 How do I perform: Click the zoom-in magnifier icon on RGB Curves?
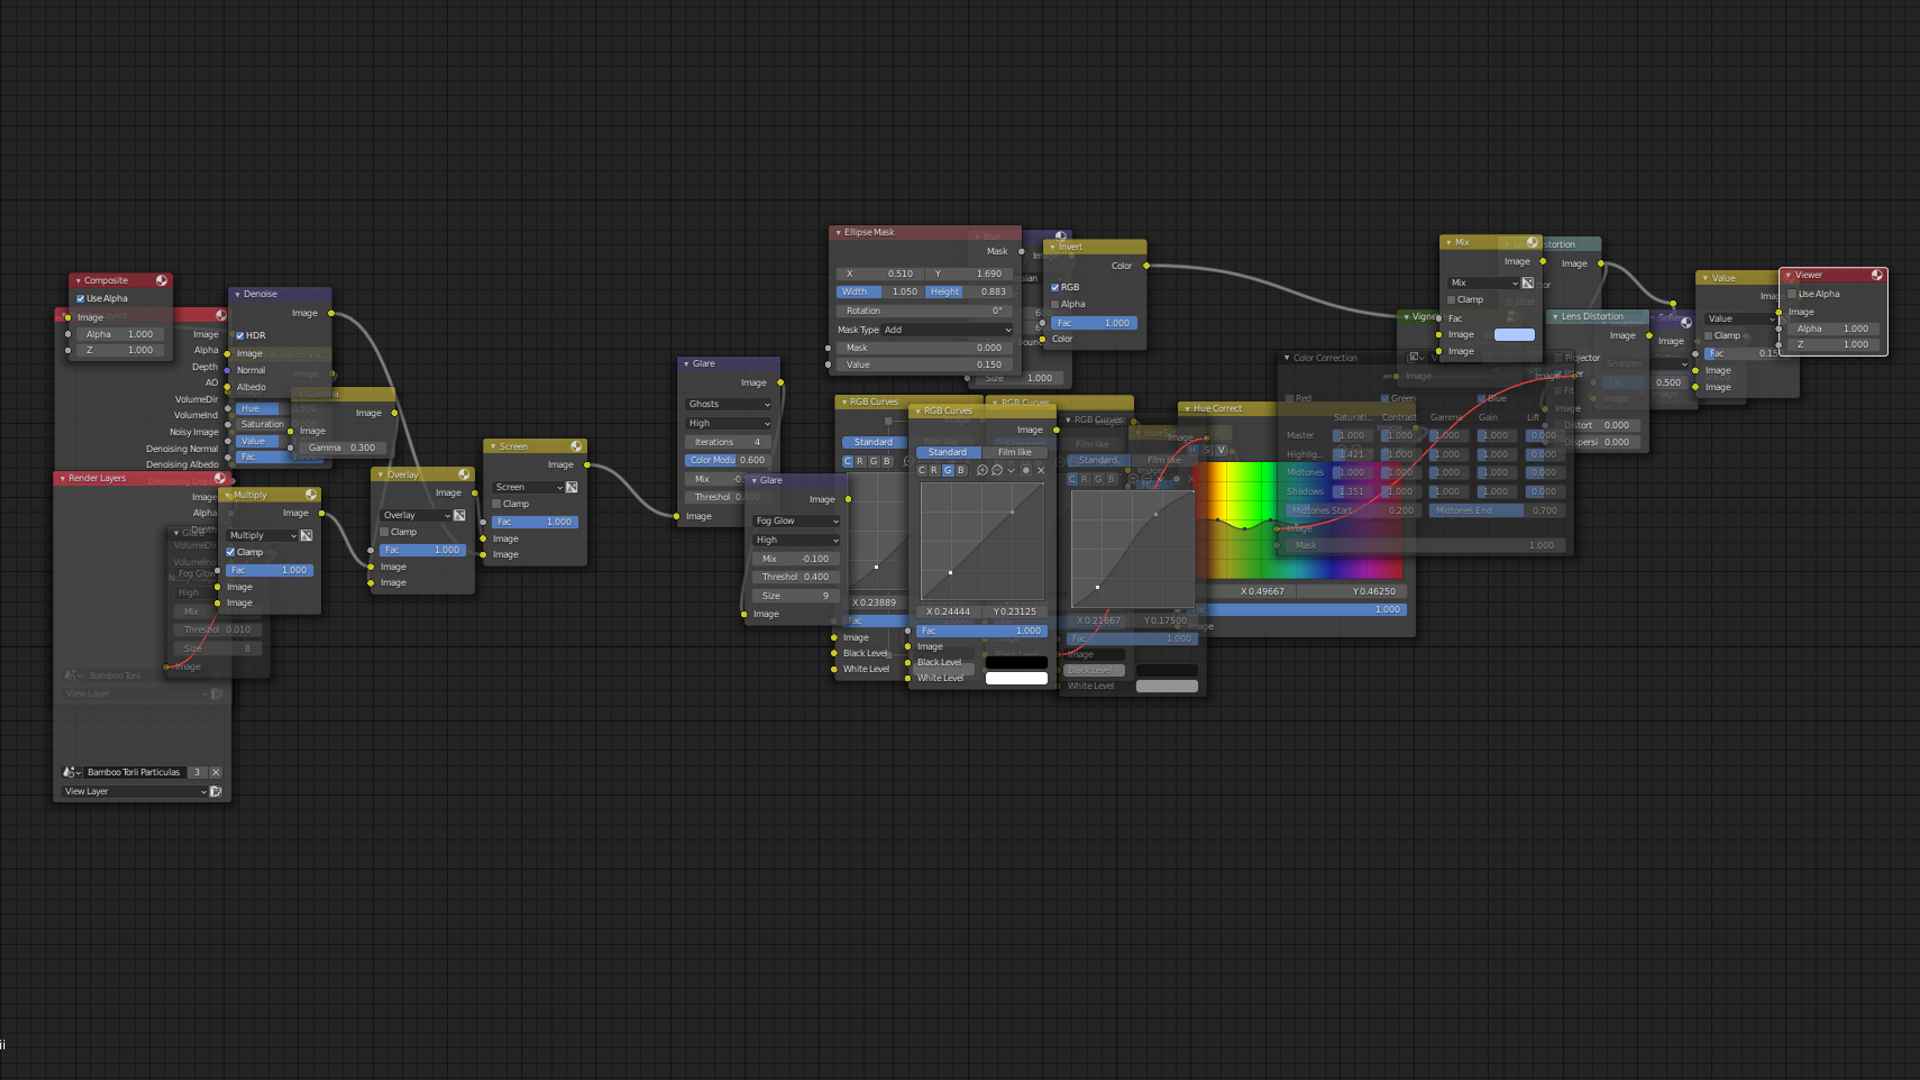pyautogui.click(x=982, y=470)
